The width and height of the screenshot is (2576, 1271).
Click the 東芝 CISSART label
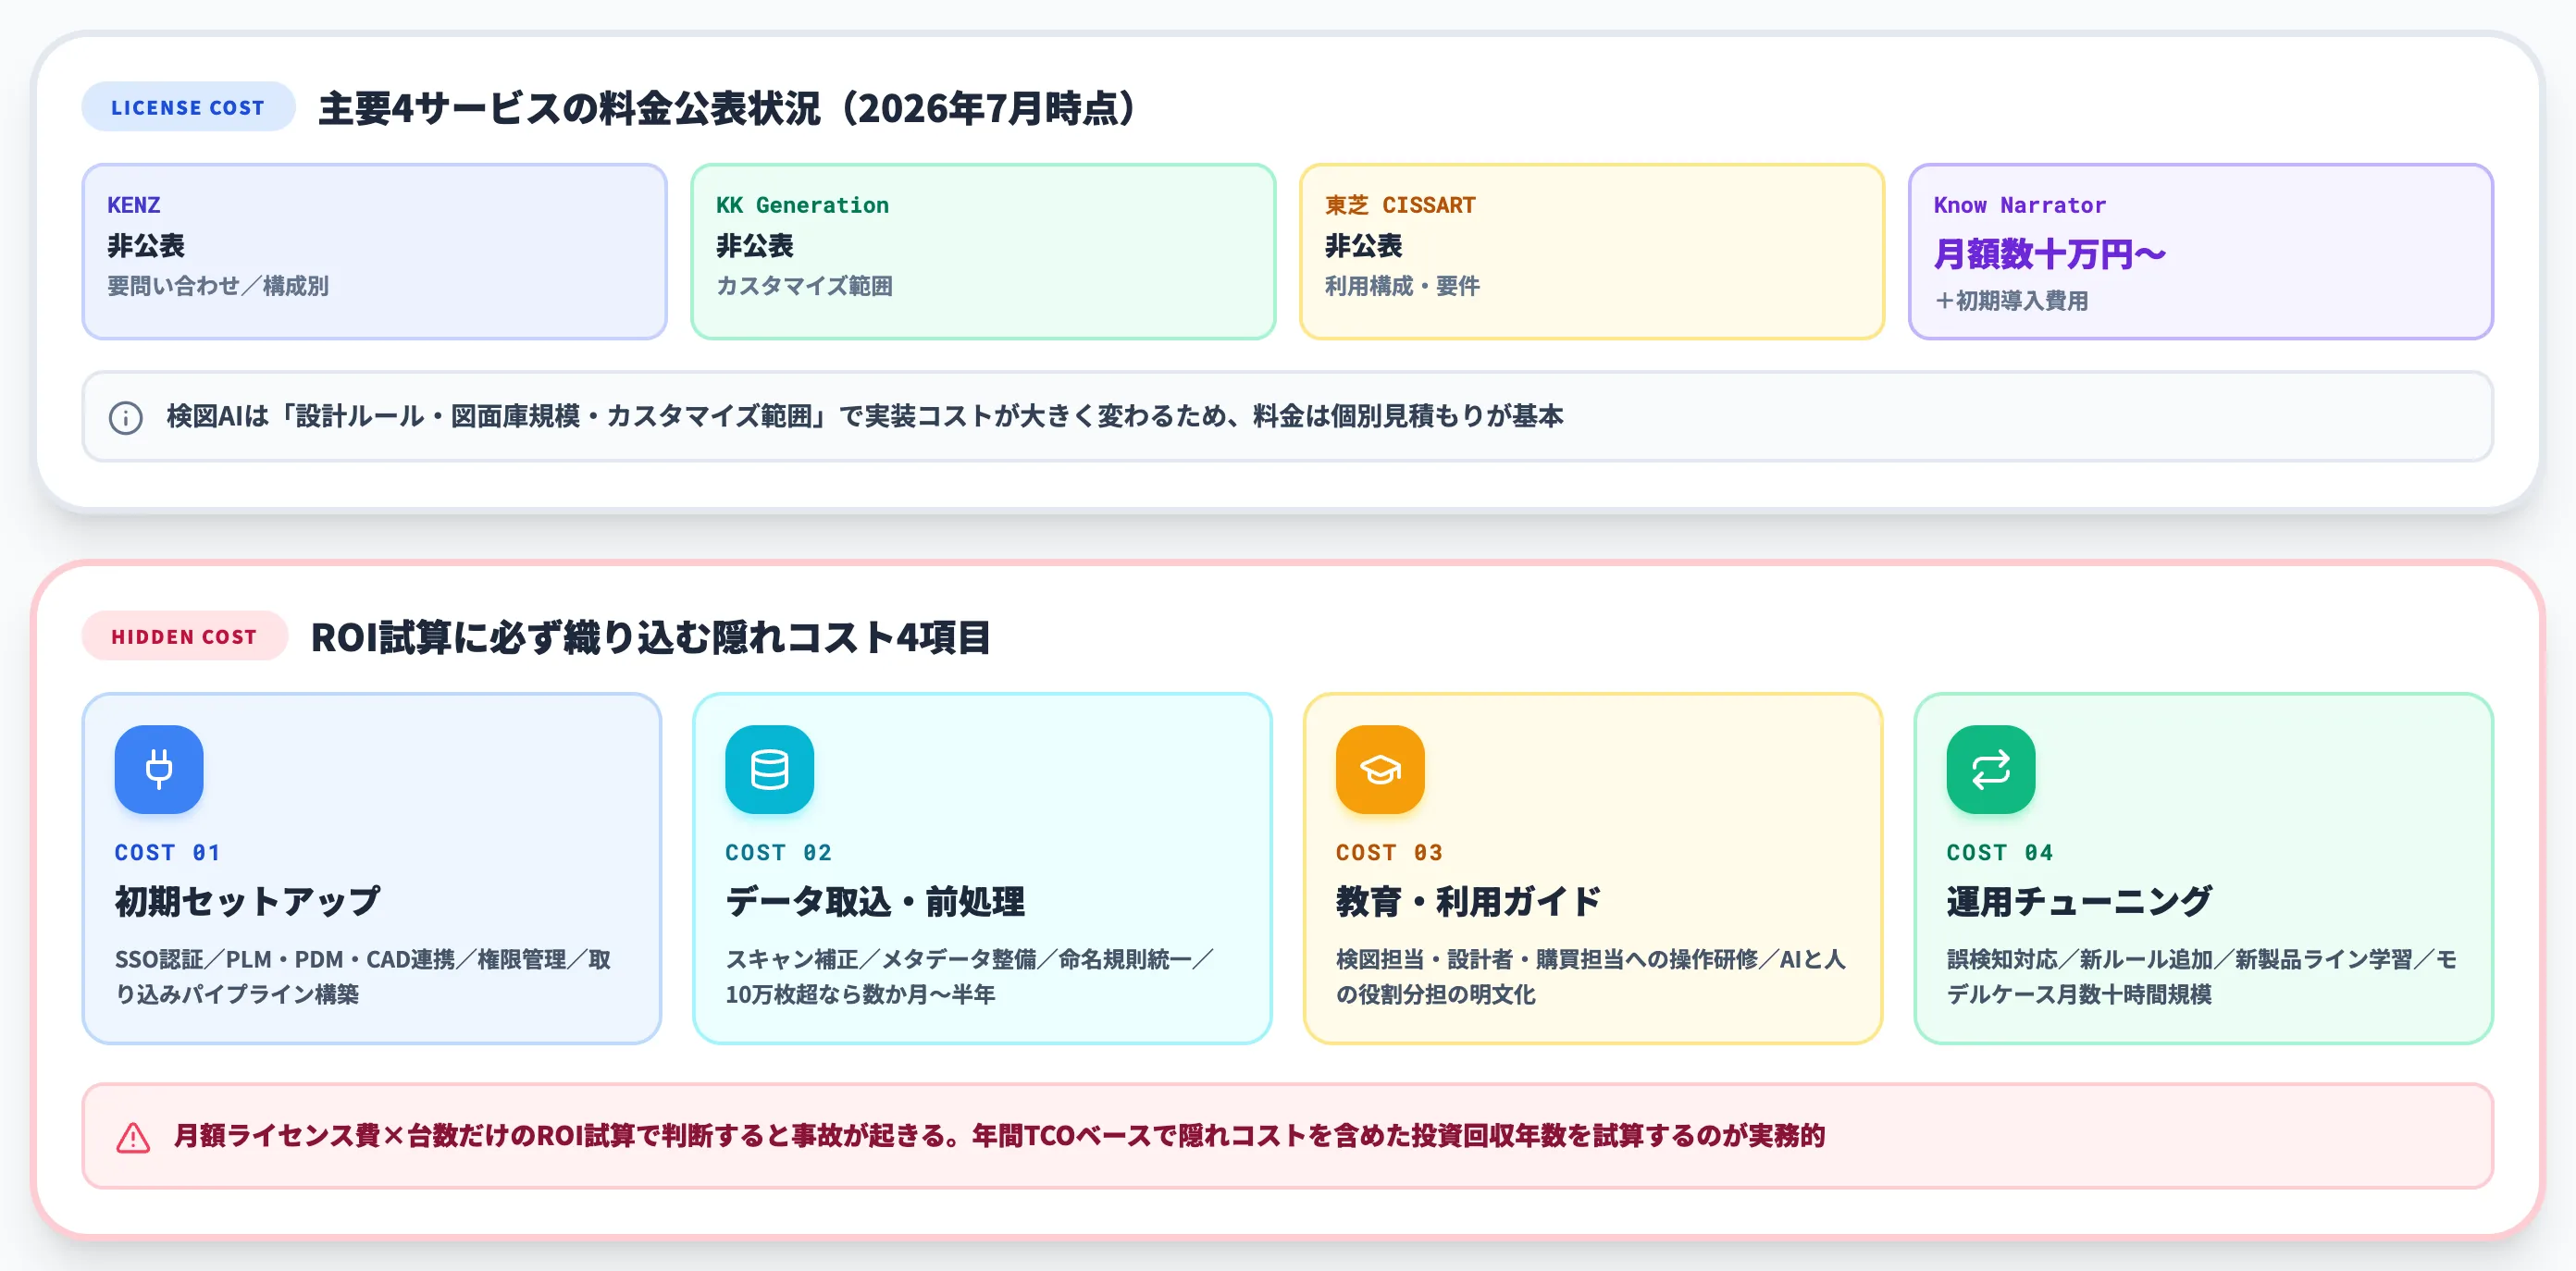pos(1400,205)
